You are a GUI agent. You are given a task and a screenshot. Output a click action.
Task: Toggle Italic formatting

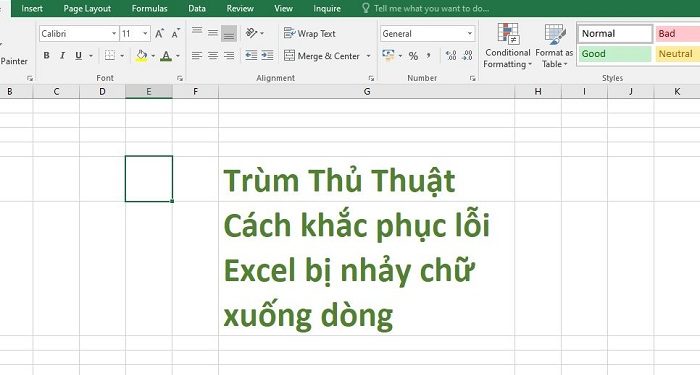62,56
